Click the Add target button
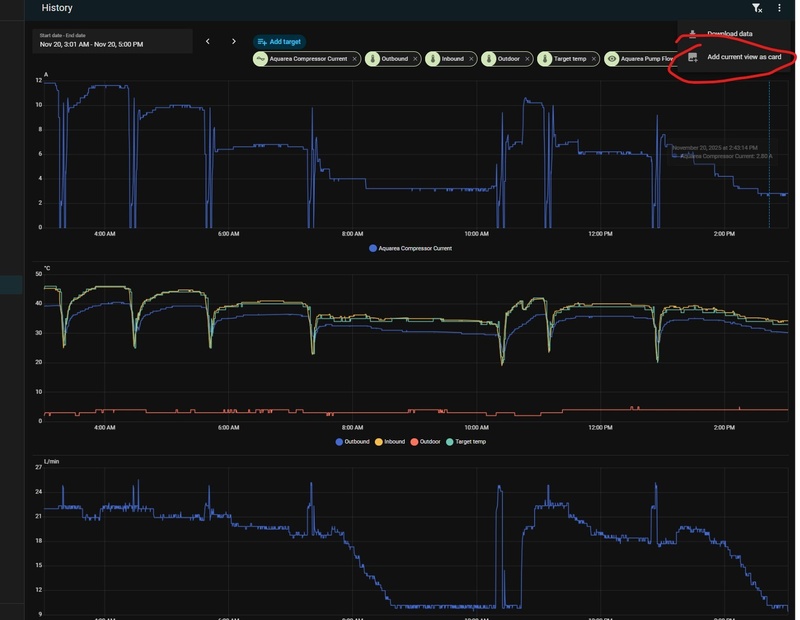 click(x=279, y=42)
